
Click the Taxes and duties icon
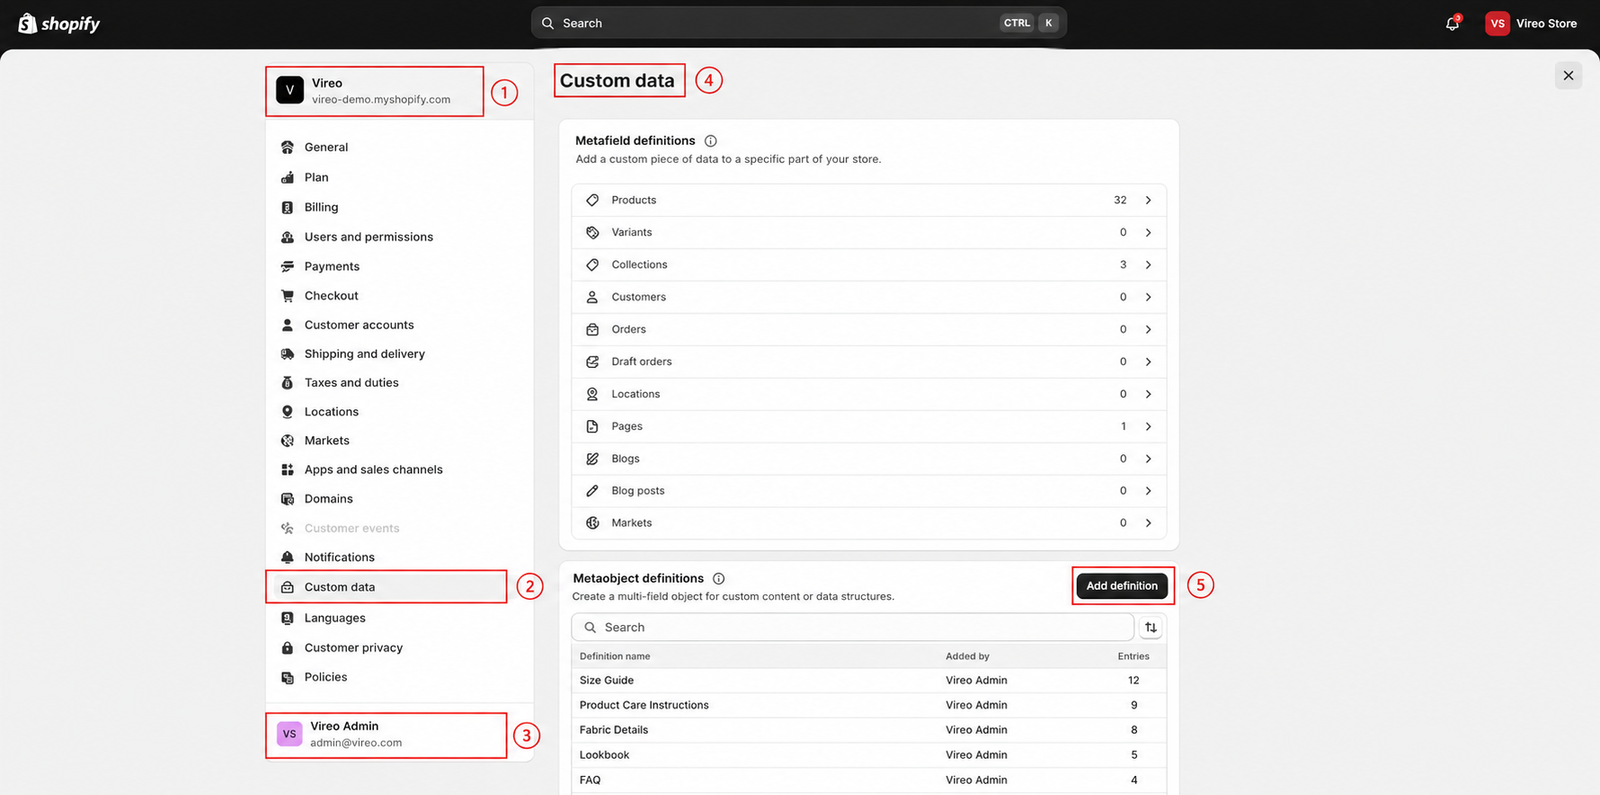288,383
